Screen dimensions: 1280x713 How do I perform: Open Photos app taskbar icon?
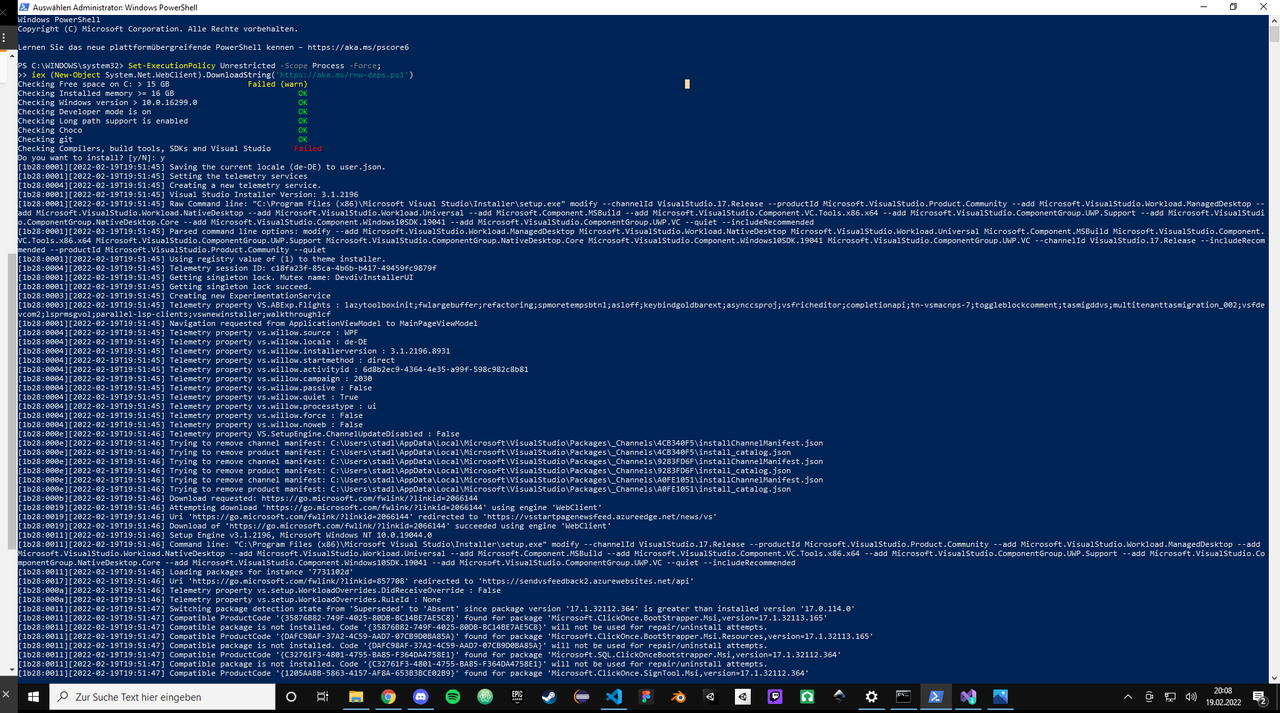click(1000, 696)
